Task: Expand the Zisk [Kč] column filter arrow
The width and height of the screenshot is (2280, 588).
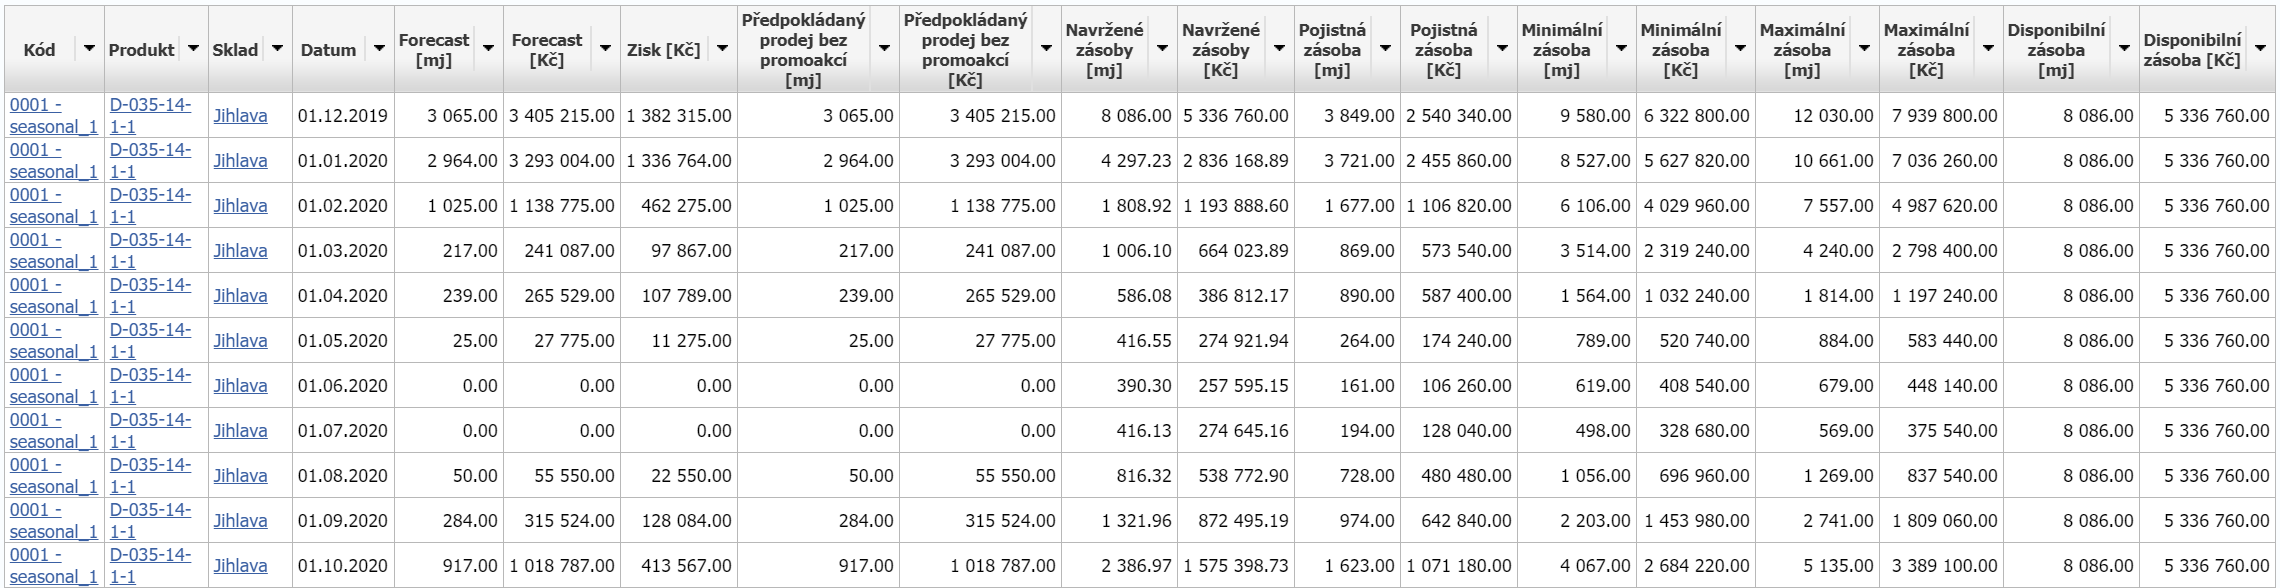Action: pos(722,49)
